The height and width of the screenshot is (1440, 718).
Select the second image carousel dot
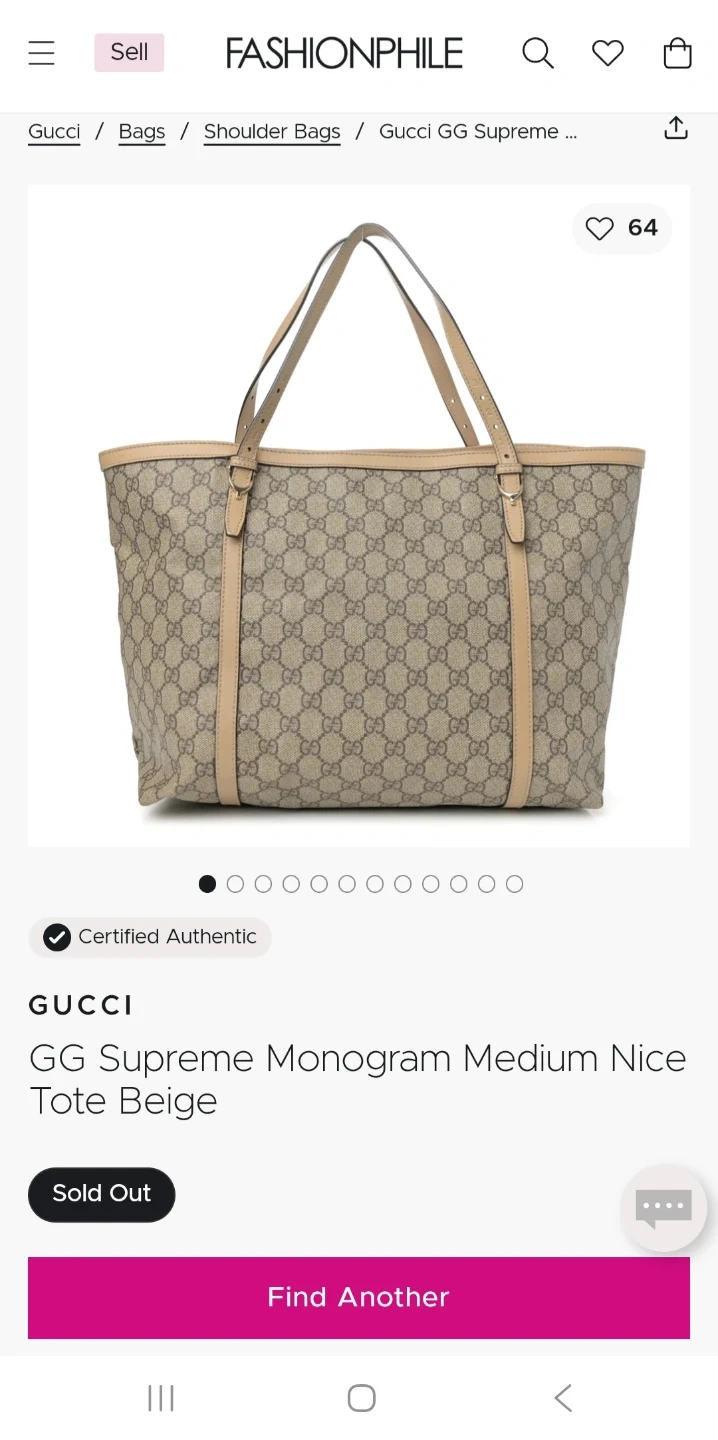pos(236,884)
